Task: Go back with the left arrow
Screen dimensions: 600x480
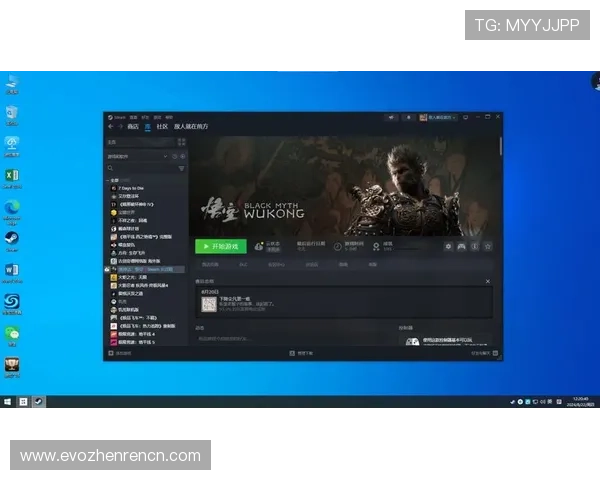Action: [x=111, y=127]
